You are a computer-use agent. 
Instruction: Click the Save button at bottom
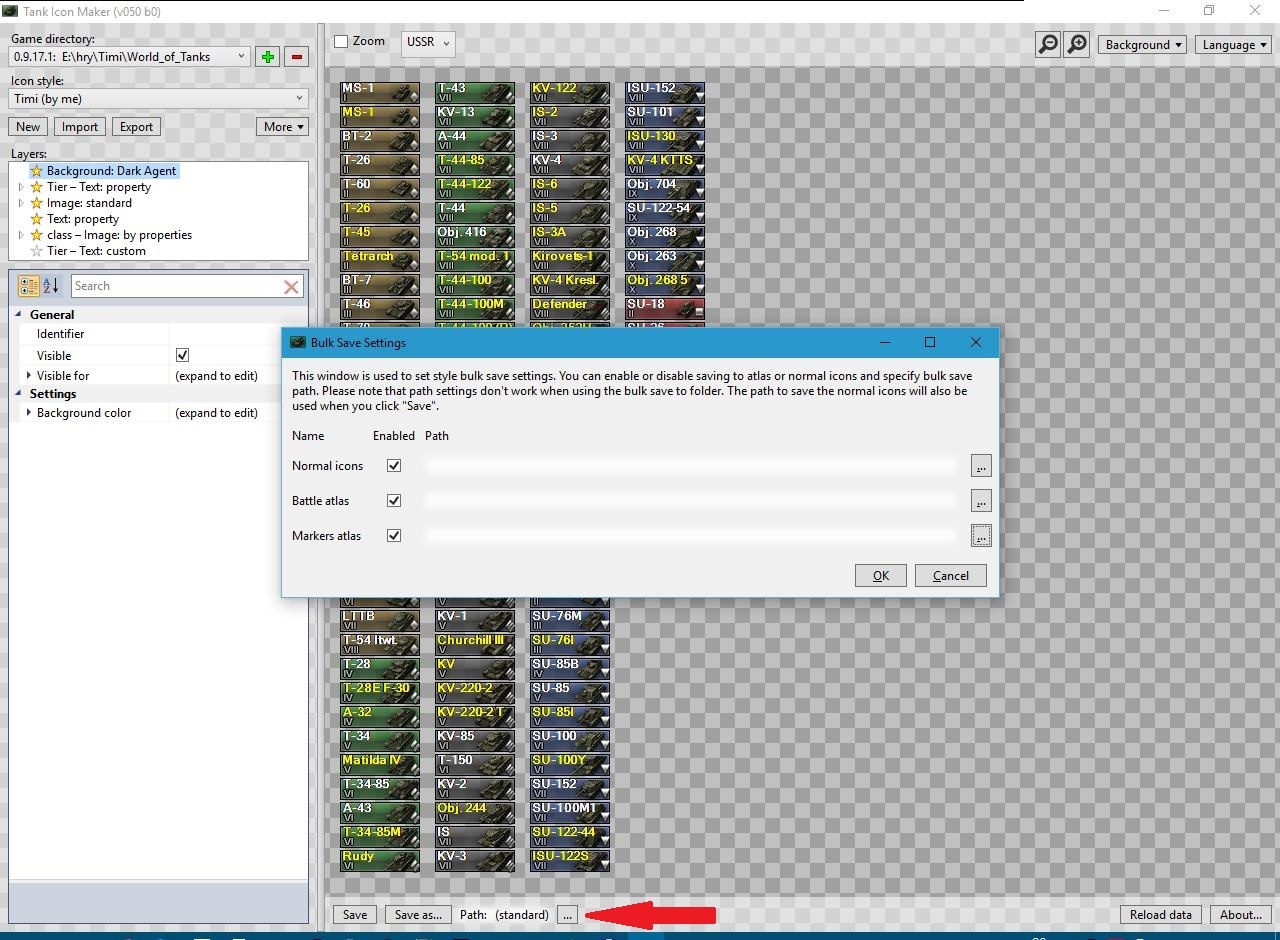[x=355, y=915]
